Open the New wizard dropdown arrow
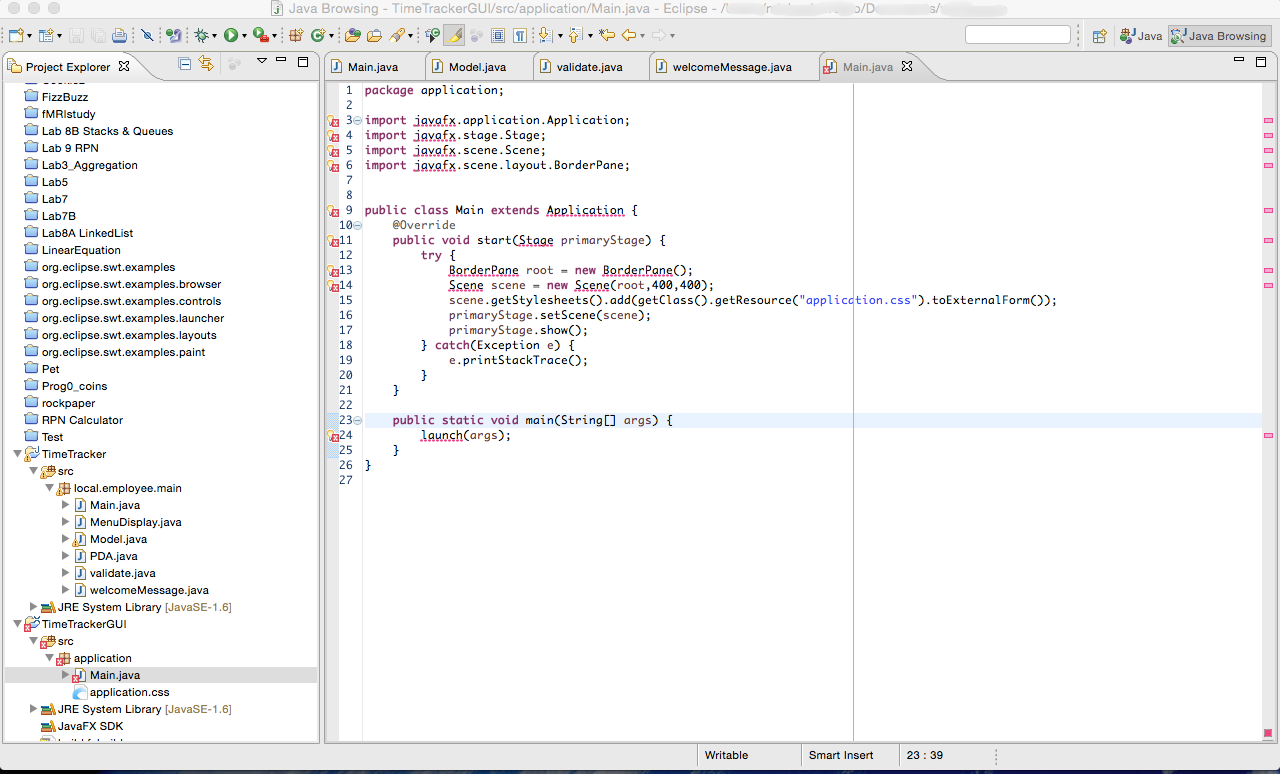 tap(30, 36)
